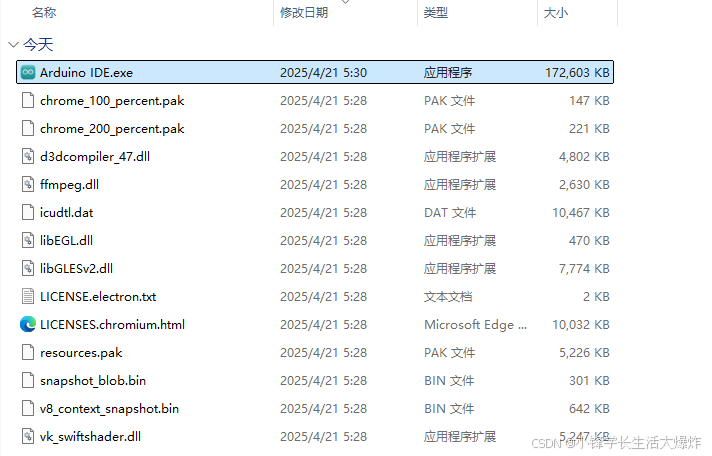Click the Edge icon of LICENSES.chromium.html
712x456 pixels.
click(28, 324)
